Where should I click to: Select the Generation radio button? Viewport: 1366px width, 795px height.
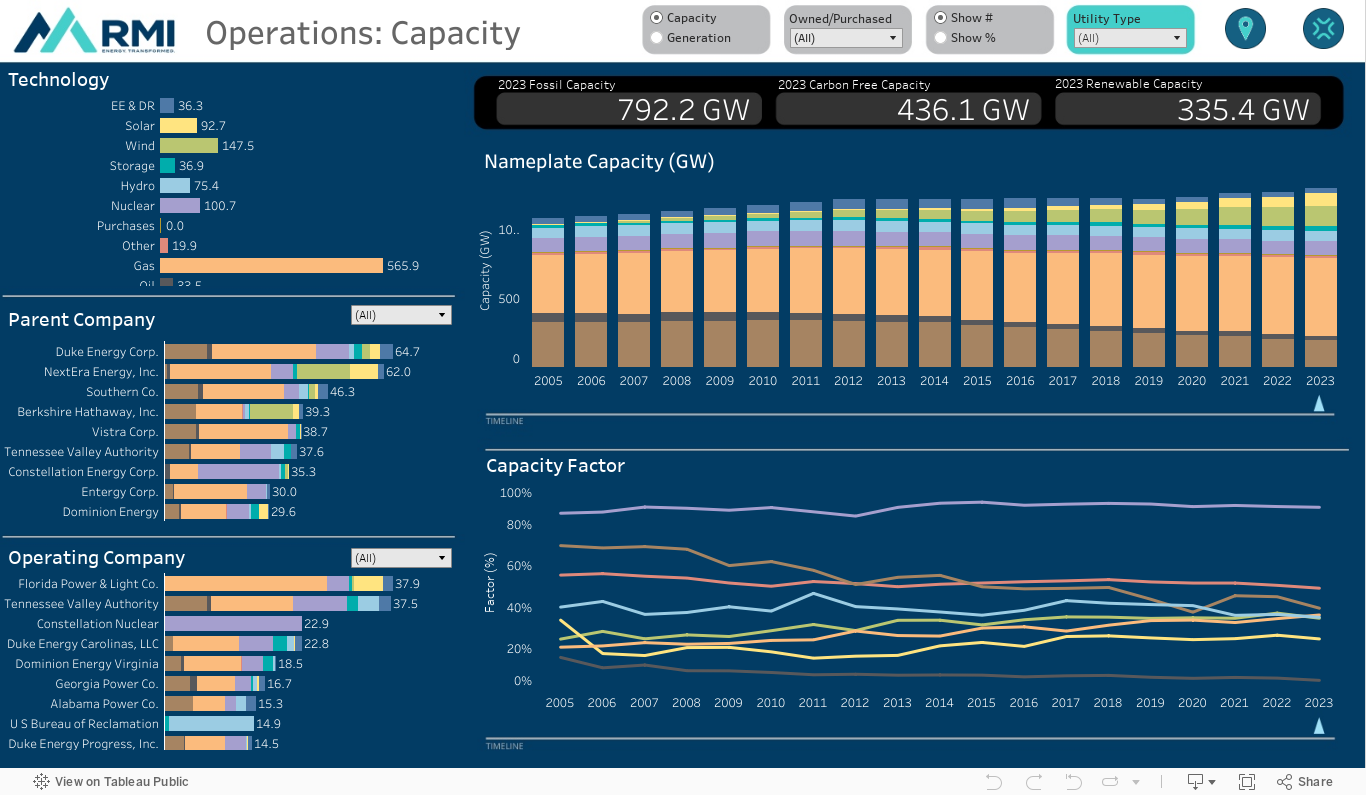click(656, 38)
